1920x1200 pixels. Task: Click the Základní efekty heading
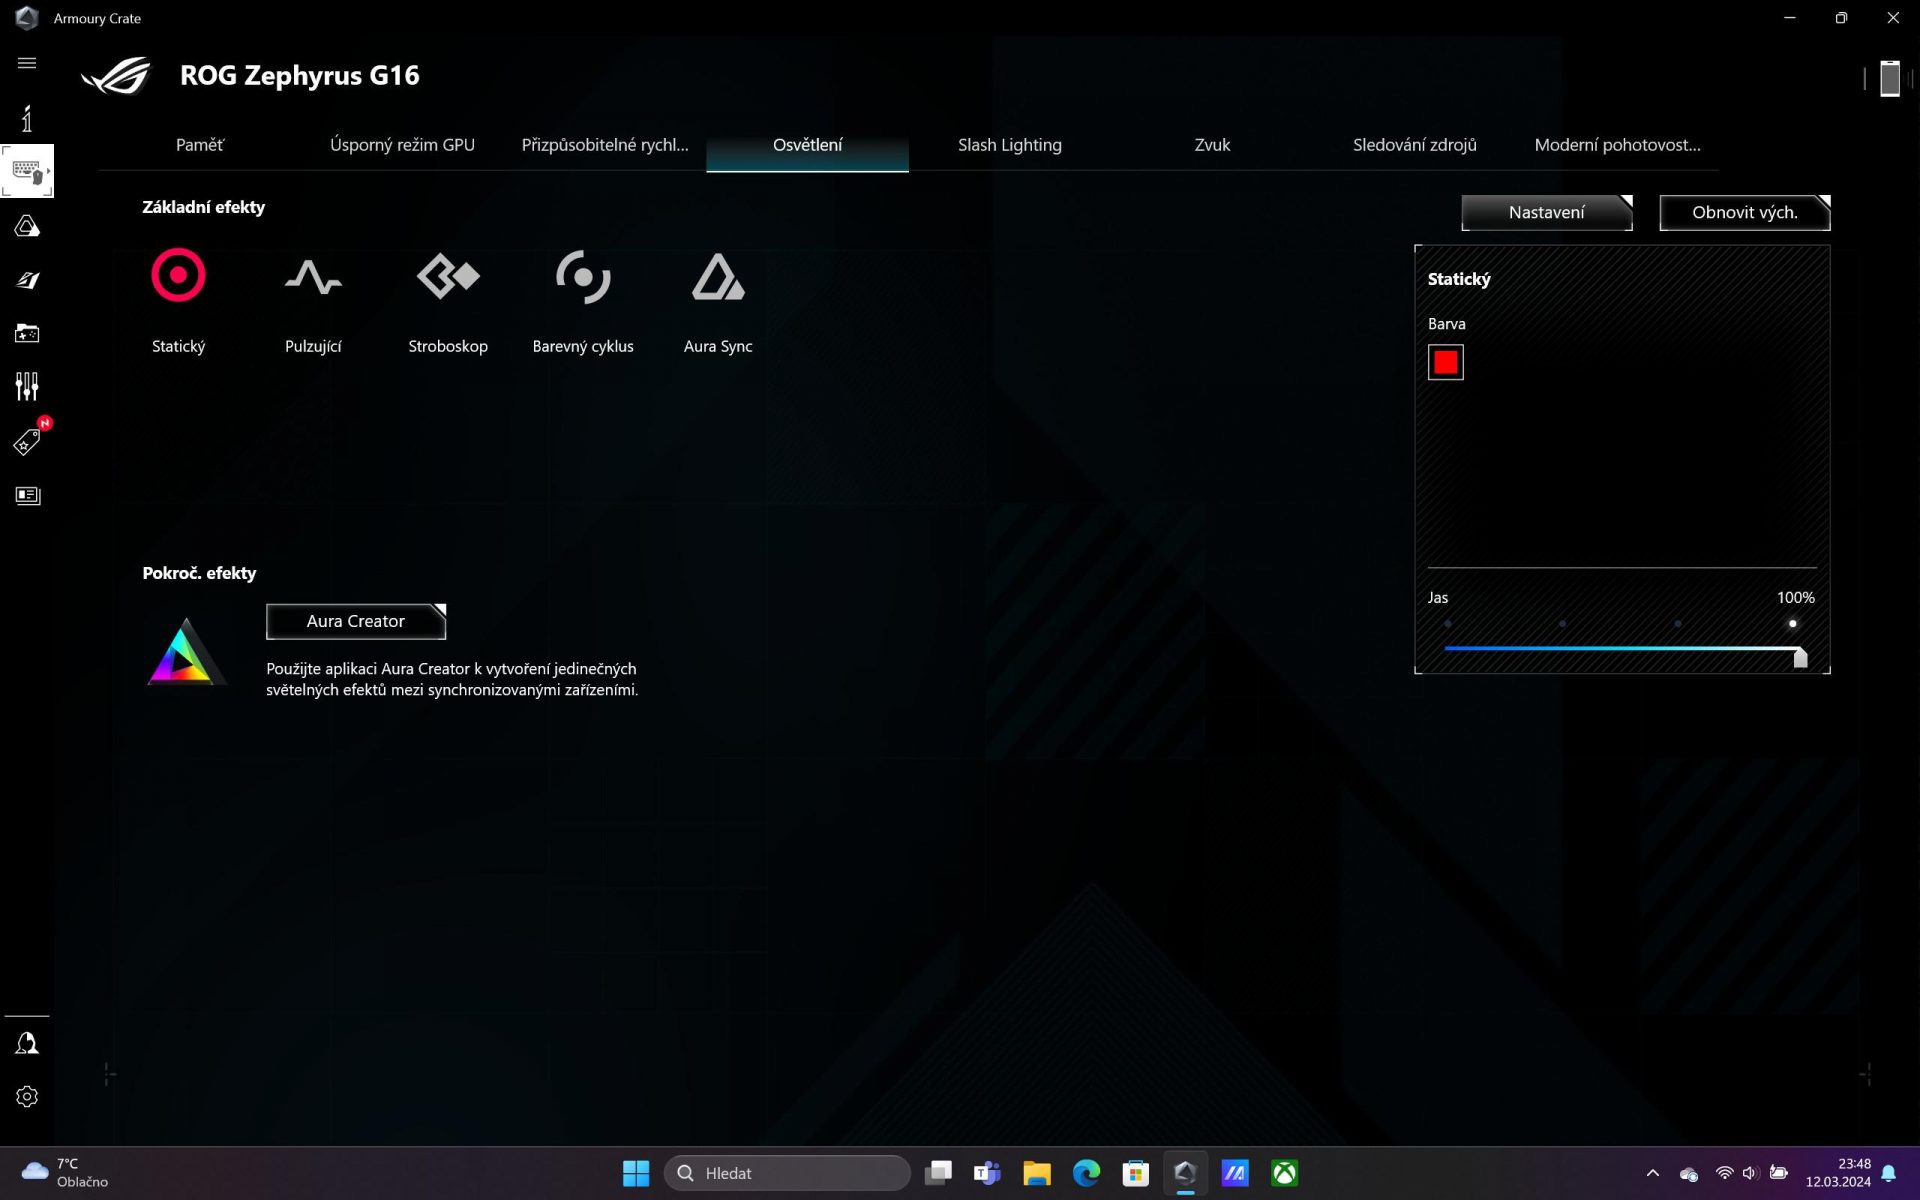[x=203, y=207]
